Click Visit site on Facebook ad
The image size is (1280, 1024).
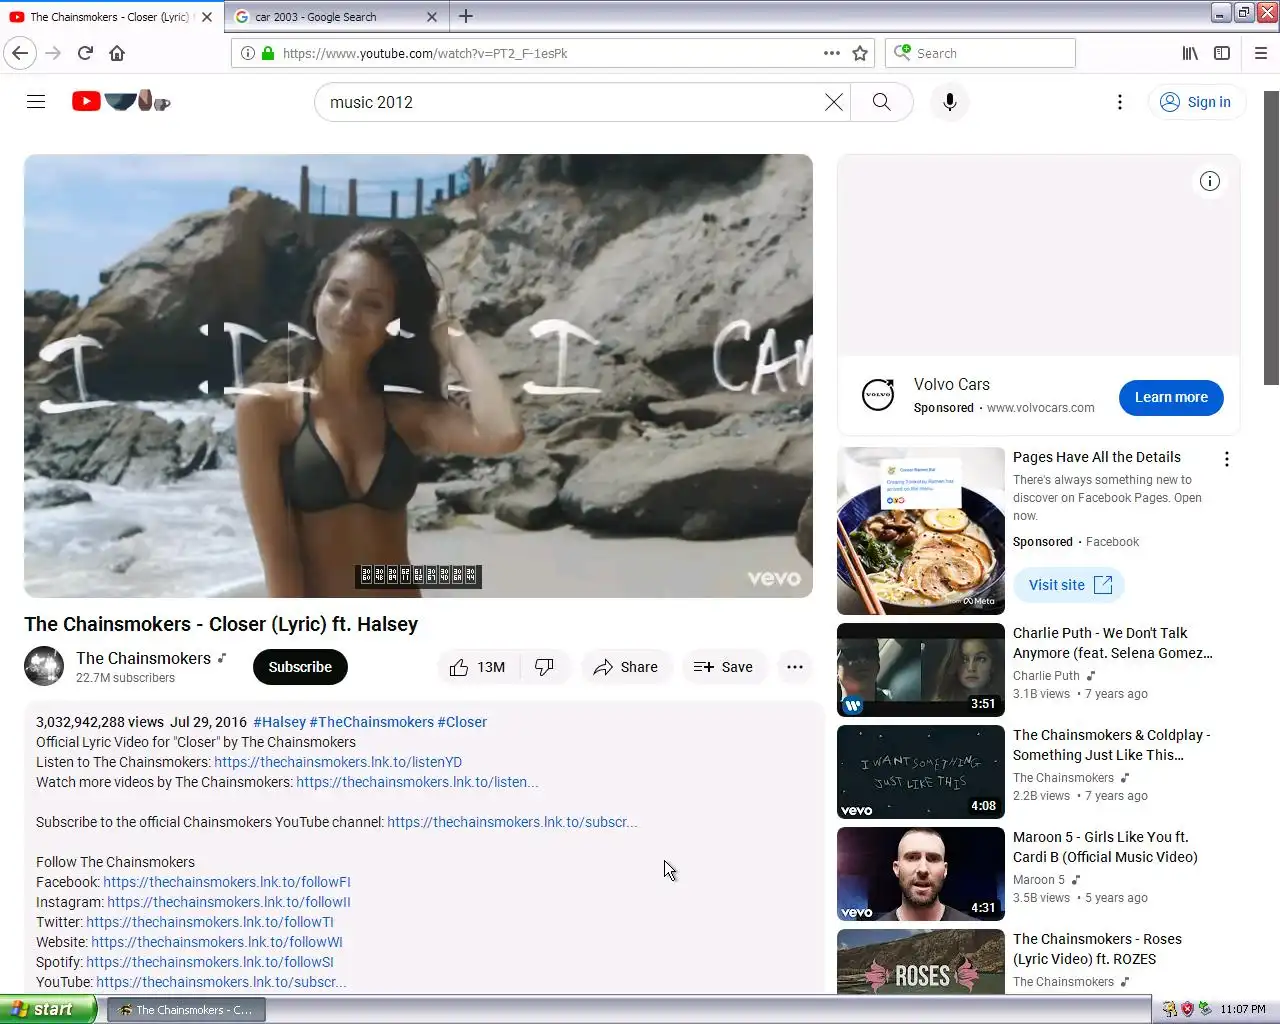pyautogui.click(x=1069, y=585)
